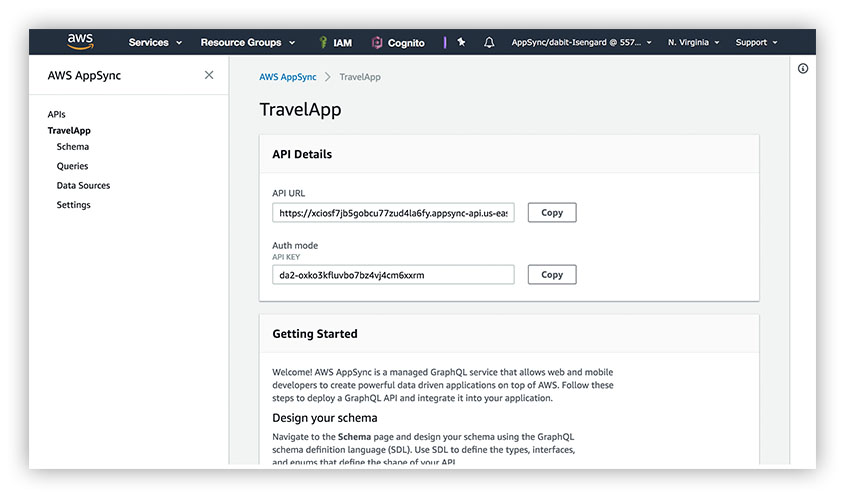Open the N. Virginia region dropdown
The height and width of the screenshot is (501, 850).
(x=693, y=42)
